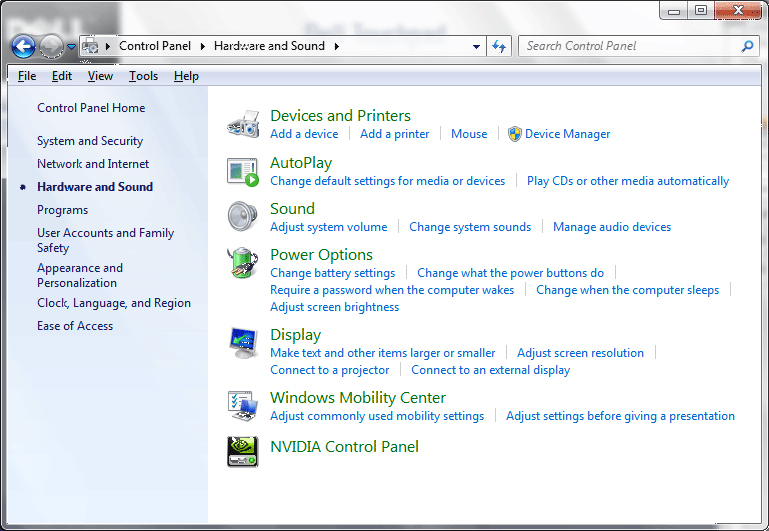Click the Display monitor icon
The image size is (769, 531).
click(243, 343)
